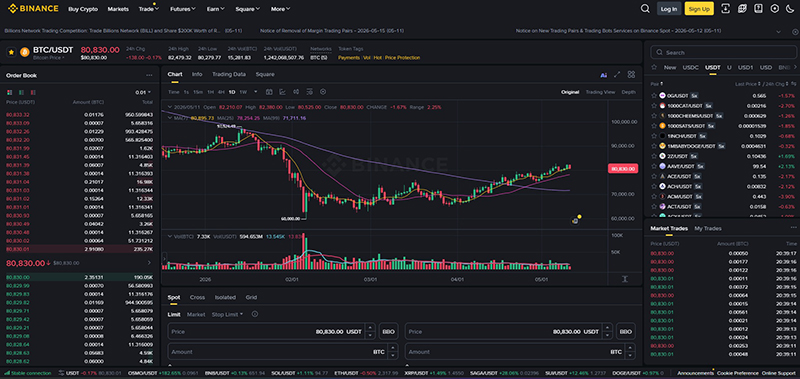Viewport: 800px width, 379px height.
Task: Switch to the Cross margin tab
Action: tap(197, 297)
